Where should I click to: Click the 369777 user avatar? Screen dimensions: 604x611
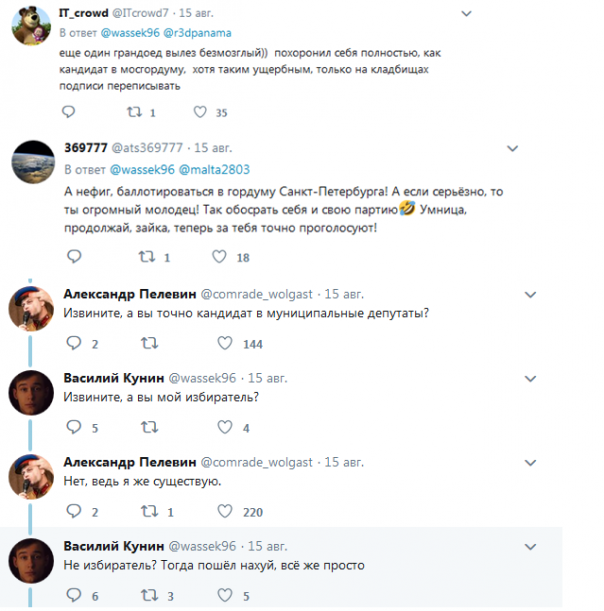(32, 164)
